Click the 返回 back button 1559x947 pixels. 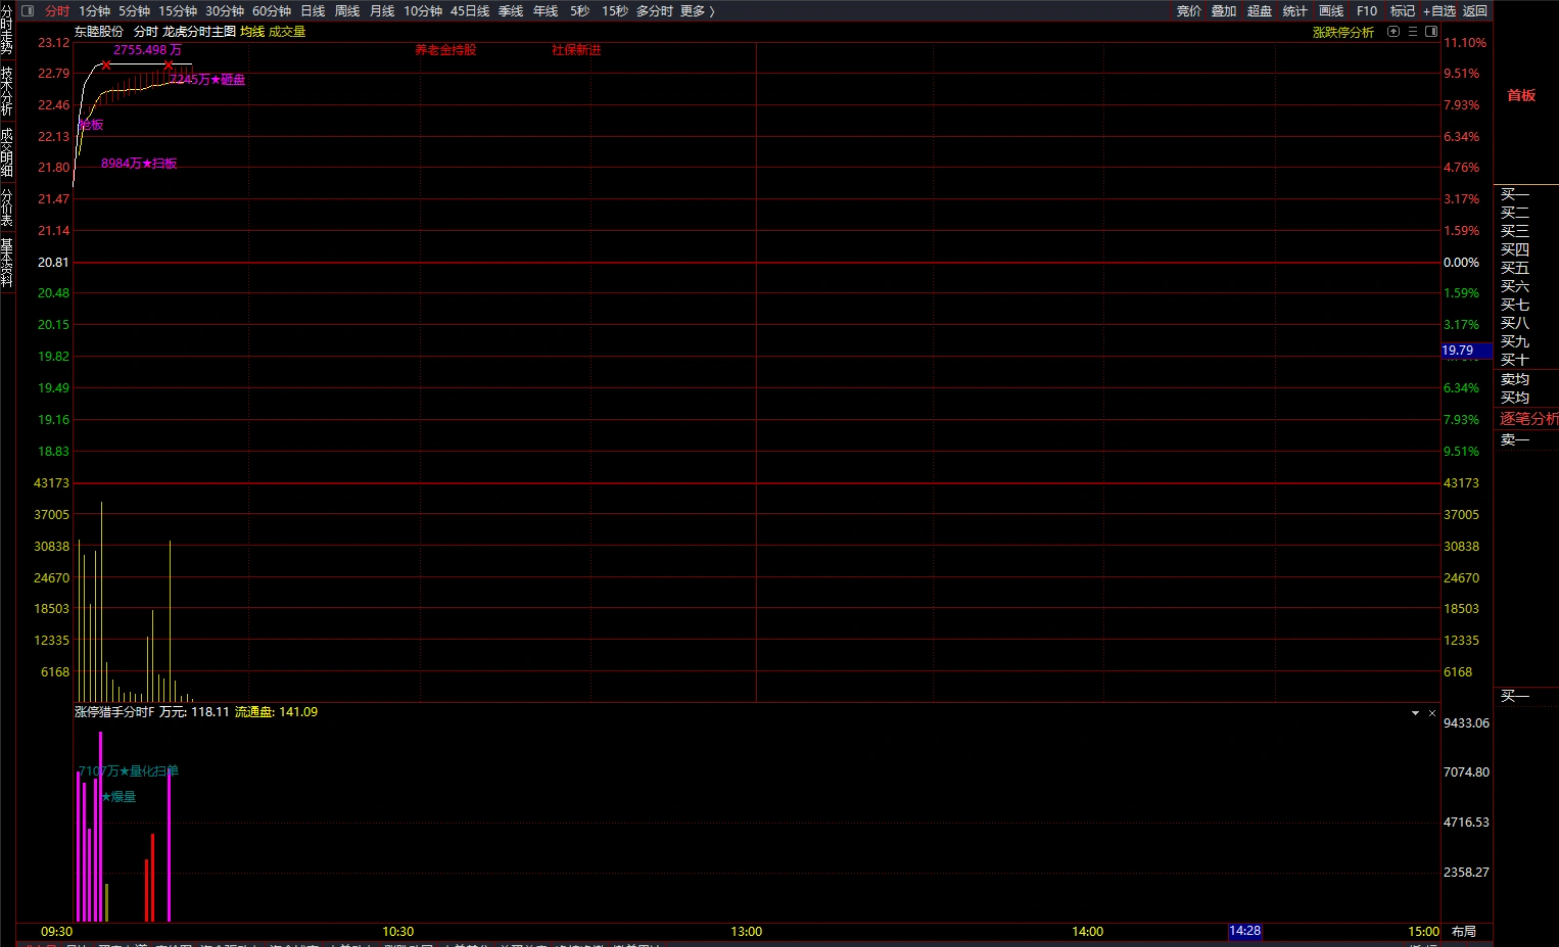coord(1475,11)
